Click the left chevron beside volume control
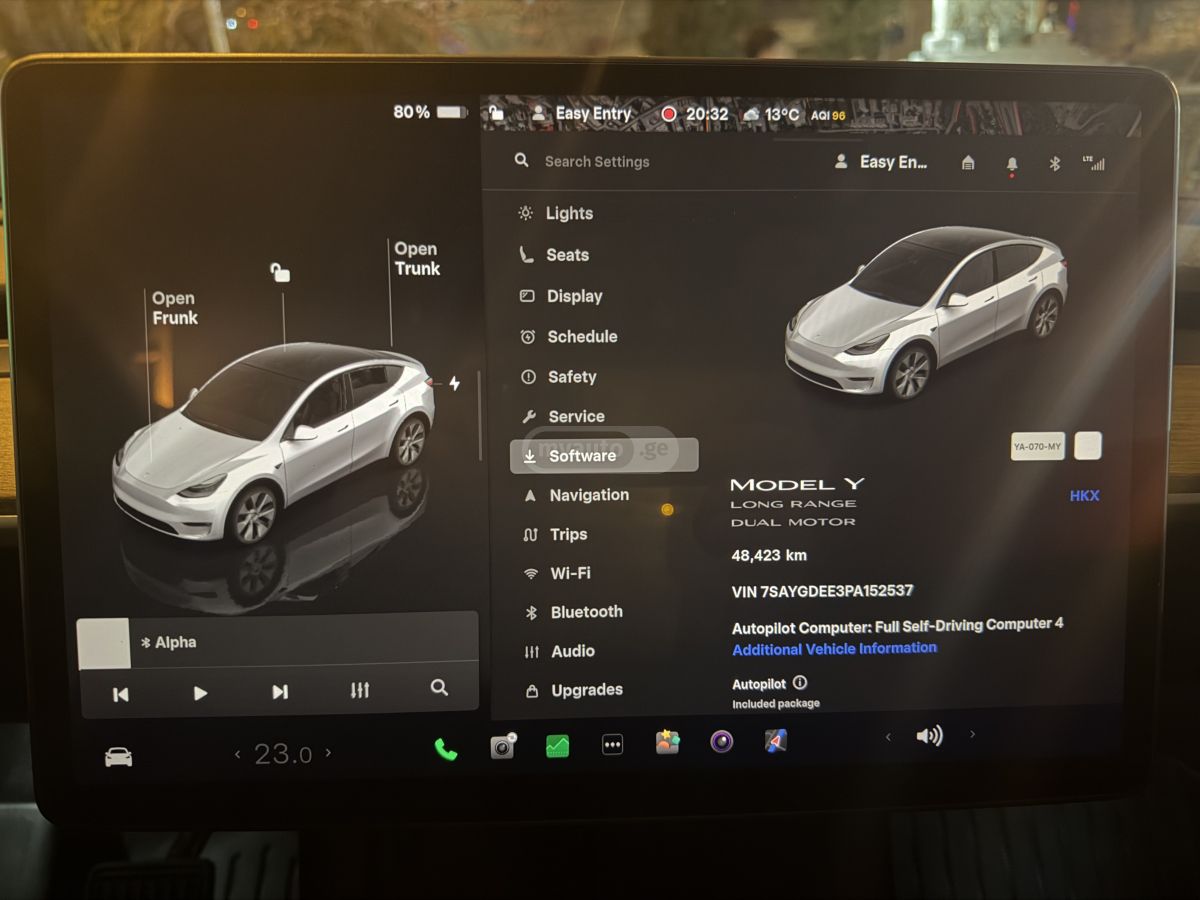 pyautogui.click(x=888, y=736)
